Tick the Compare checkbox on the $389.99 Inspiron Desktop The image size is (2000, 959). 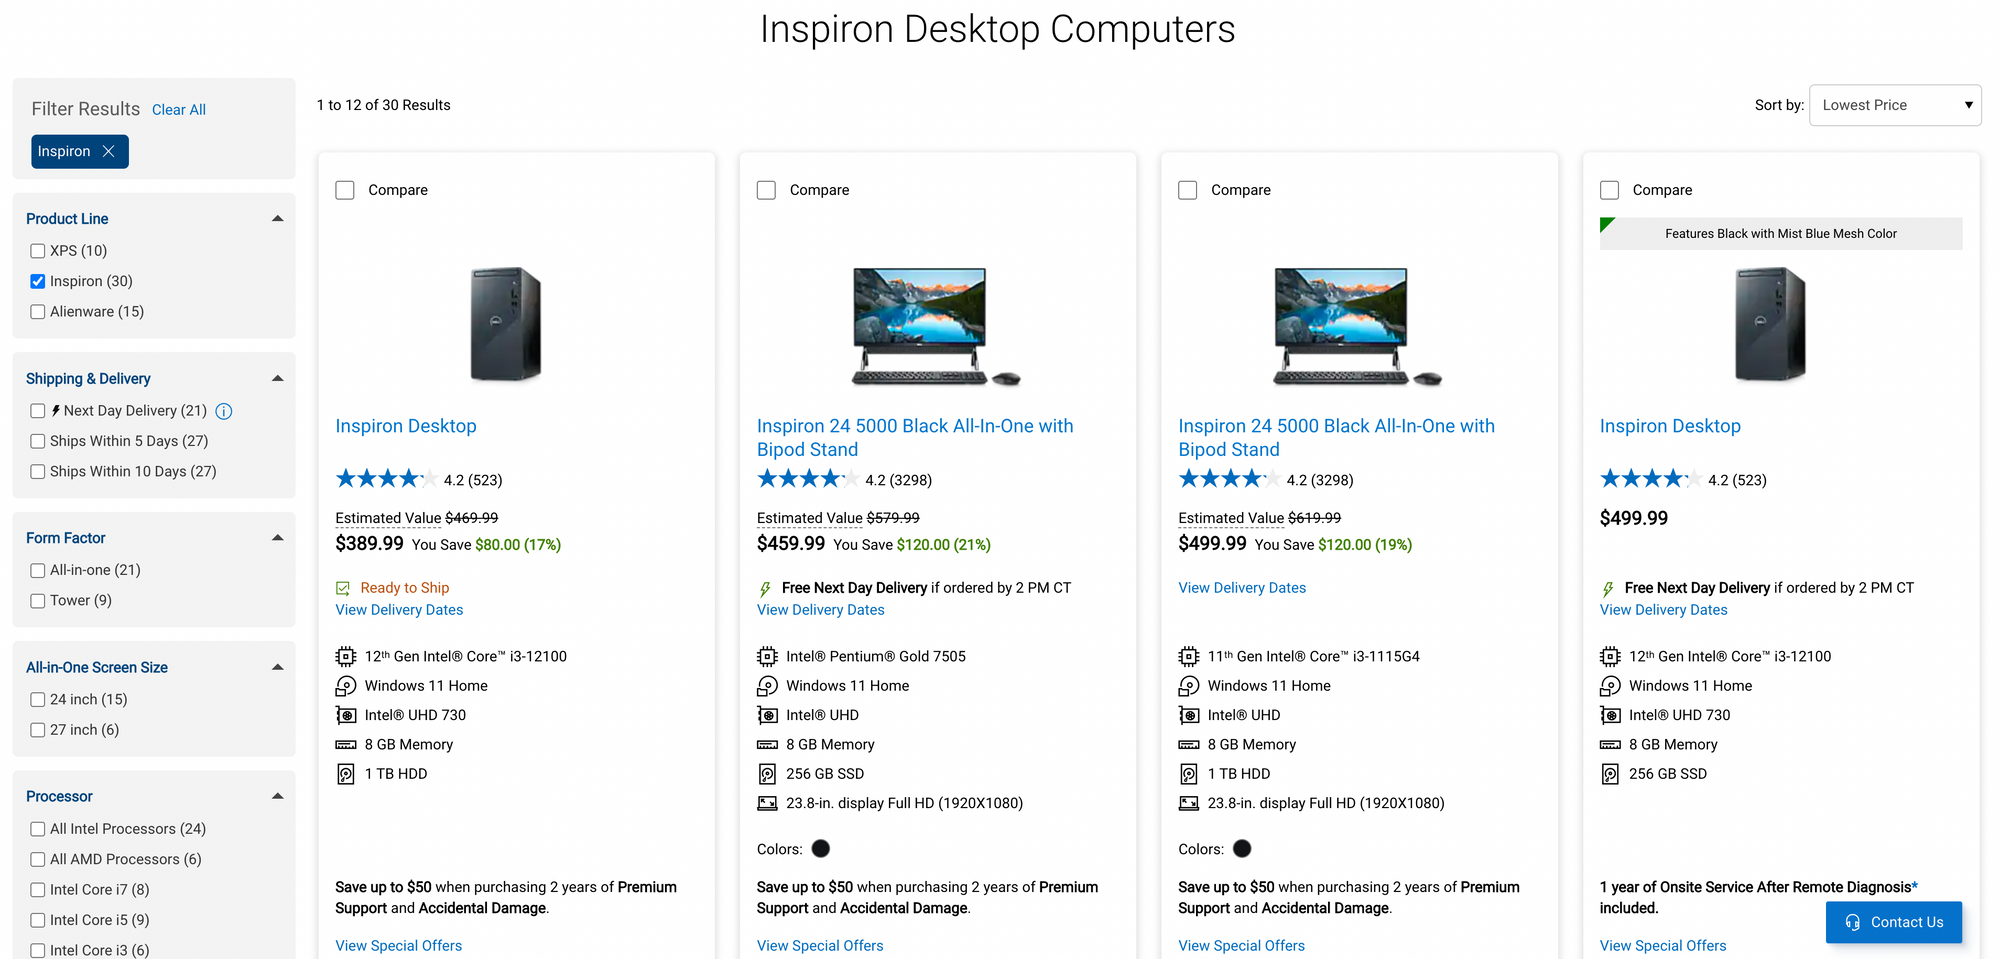[345, 190]
